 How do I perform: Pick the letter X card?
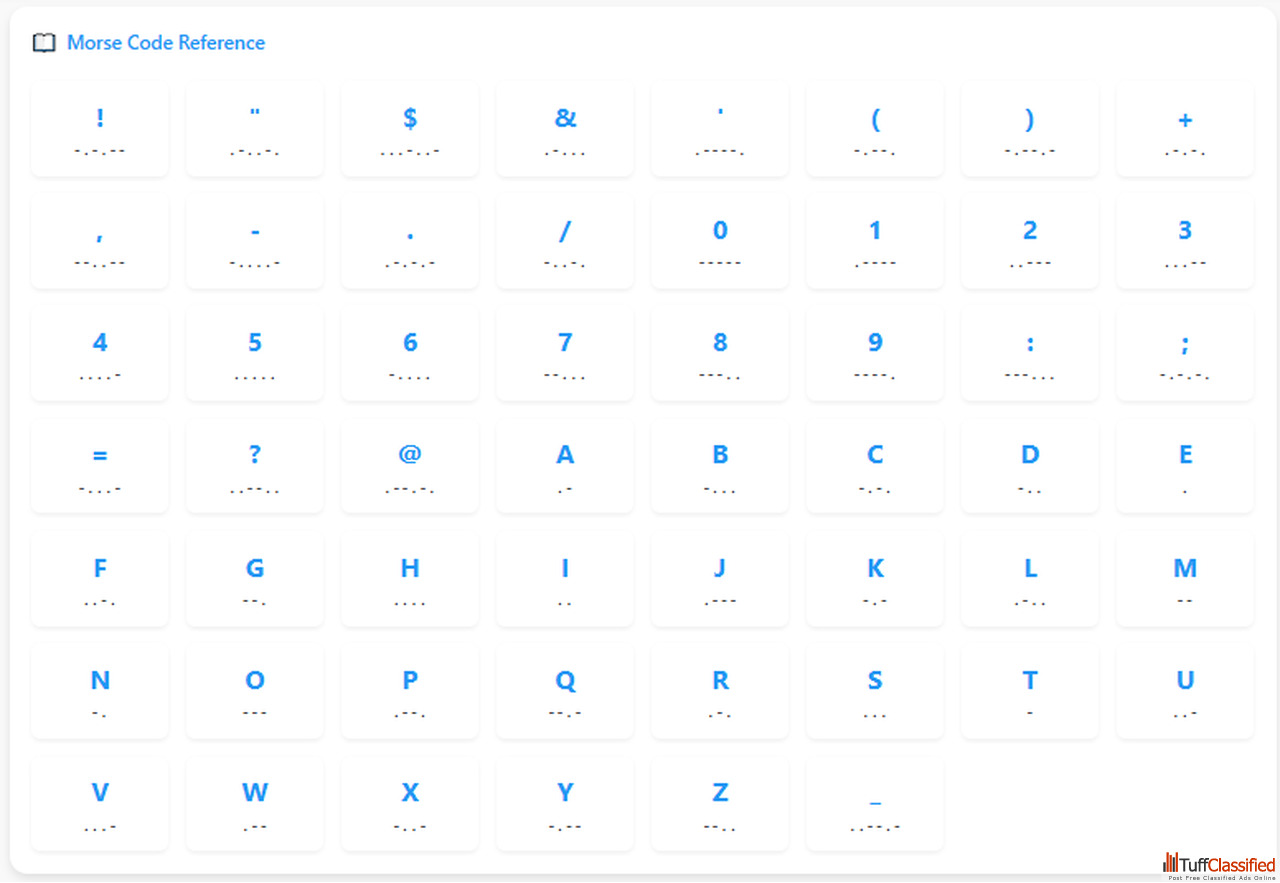(410, 805)
